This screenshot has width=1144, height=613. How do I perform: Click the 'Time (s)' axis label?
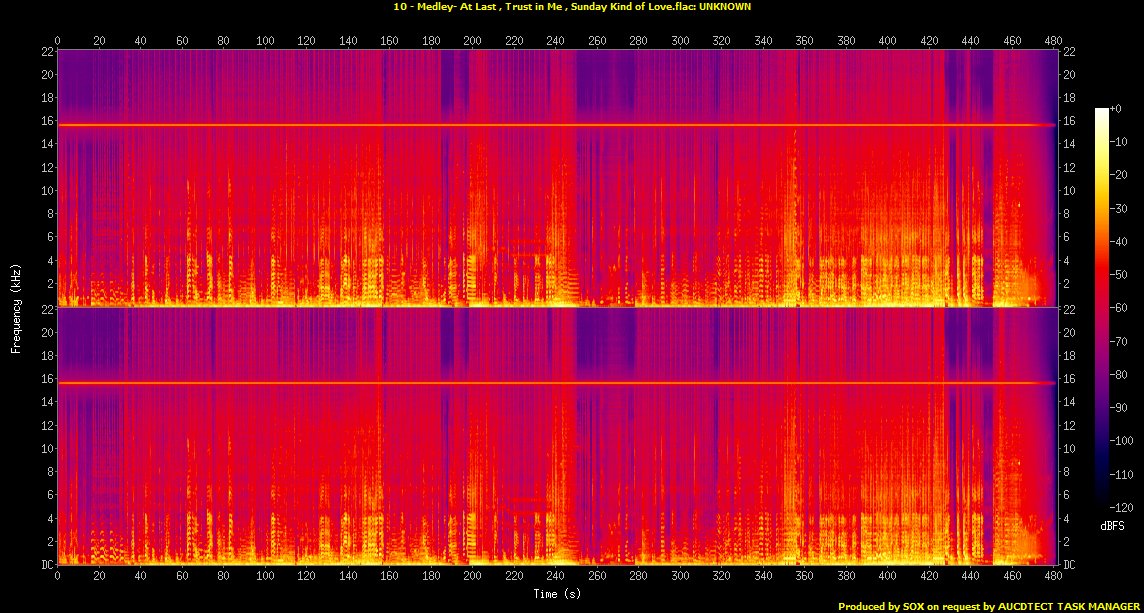coord(558,594)
